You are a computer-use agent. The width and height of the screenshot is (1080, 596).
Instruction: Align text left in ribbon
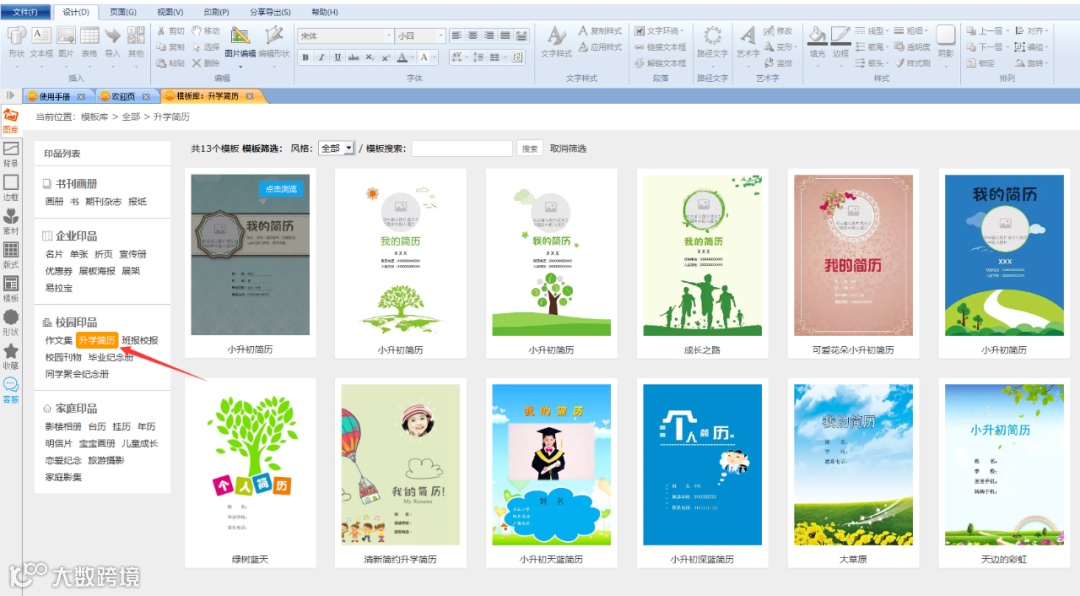click(x=456, y=35)
